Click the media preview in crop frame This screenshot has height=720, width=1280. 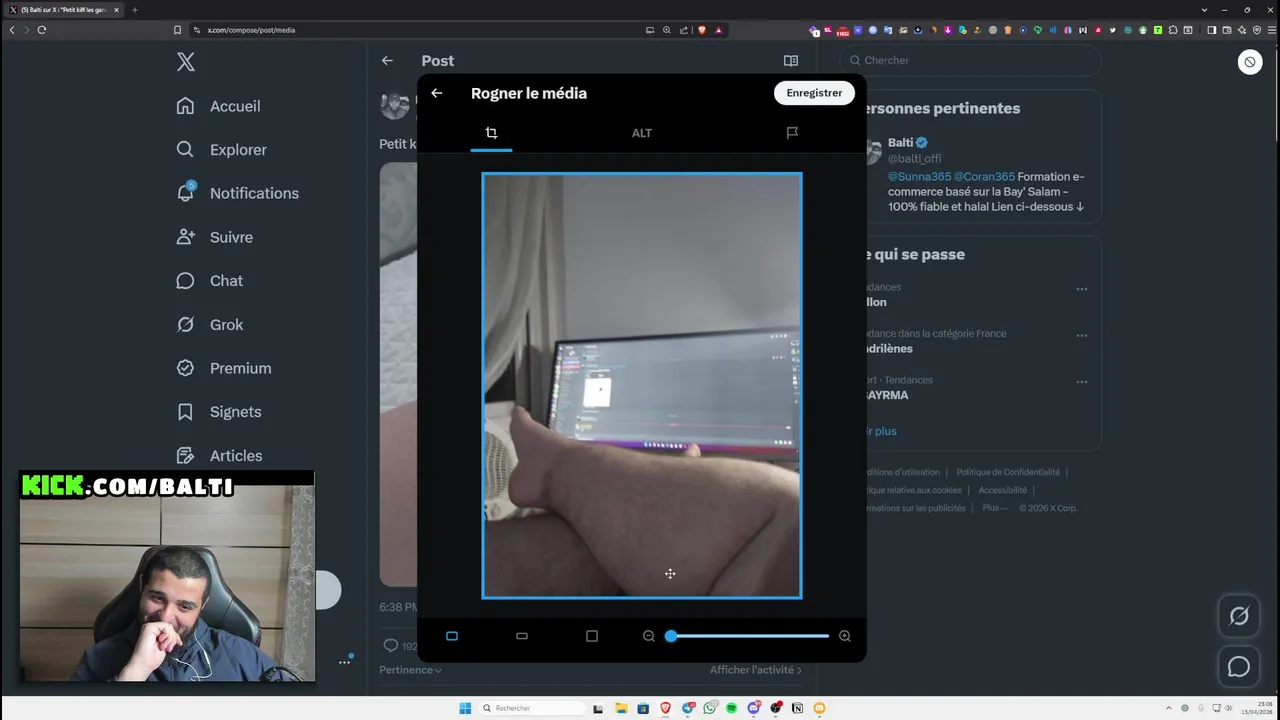pos(642,386)
